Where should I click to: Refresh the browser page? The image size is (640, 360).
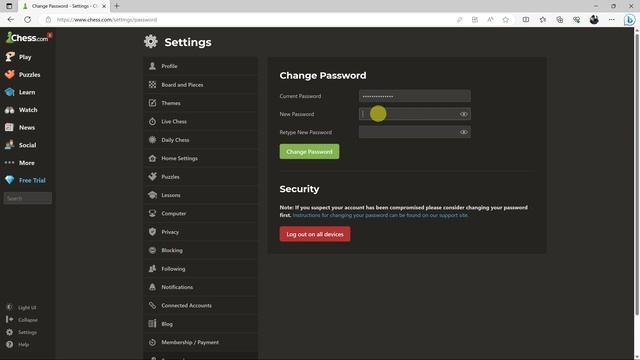point(27,20)
